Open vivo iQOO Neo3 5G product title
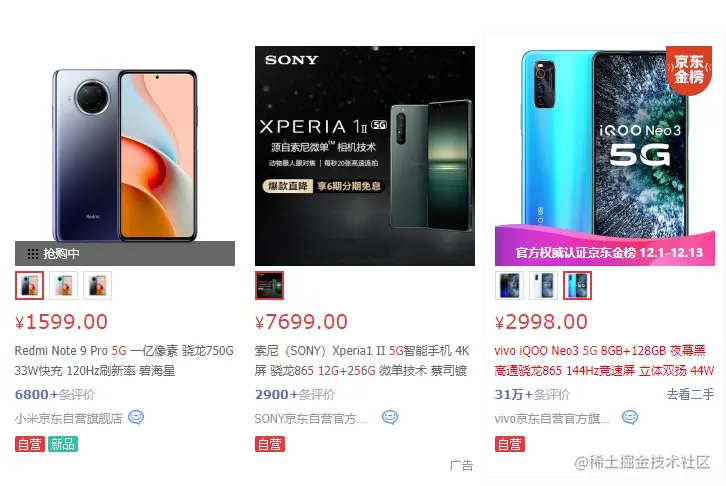This screenshot has width=726, height=486. (604, 361)
